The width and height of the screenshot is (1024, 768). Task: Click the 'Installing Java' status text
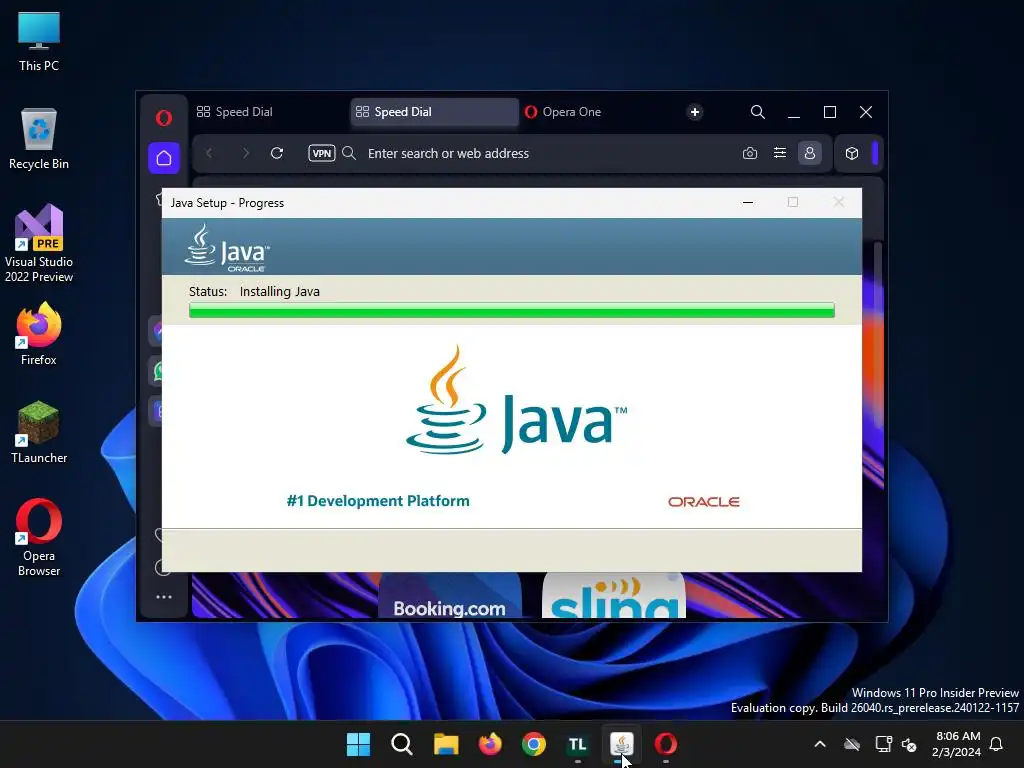pos(280,291)
